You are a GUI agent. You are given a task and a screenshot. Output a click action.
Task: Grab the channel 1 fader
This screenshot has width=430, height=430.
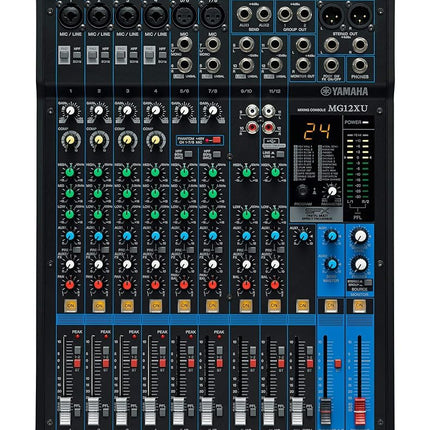65,411
